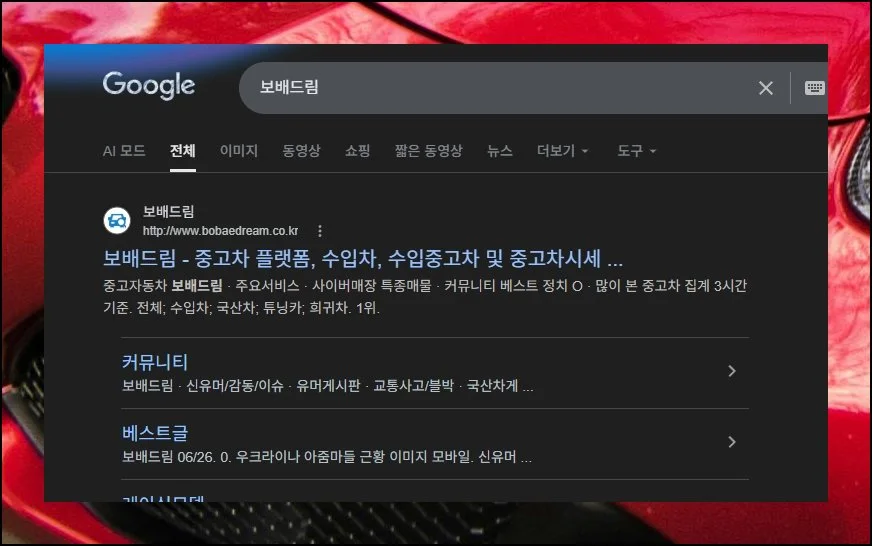Visit the 베스트글 sitelink

coord(155,433)
